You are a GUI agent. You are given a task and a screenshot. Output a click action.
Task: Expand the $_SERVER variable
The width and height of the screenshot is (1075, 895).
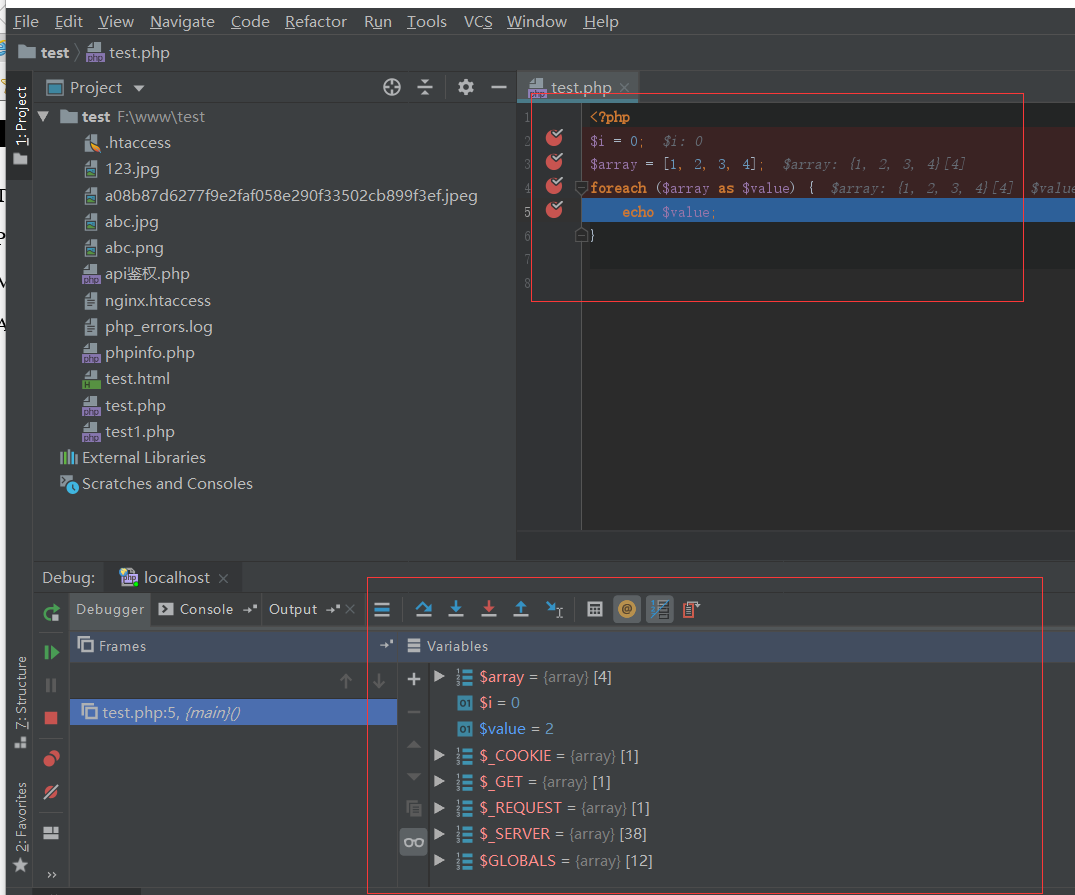click(439, 833)
